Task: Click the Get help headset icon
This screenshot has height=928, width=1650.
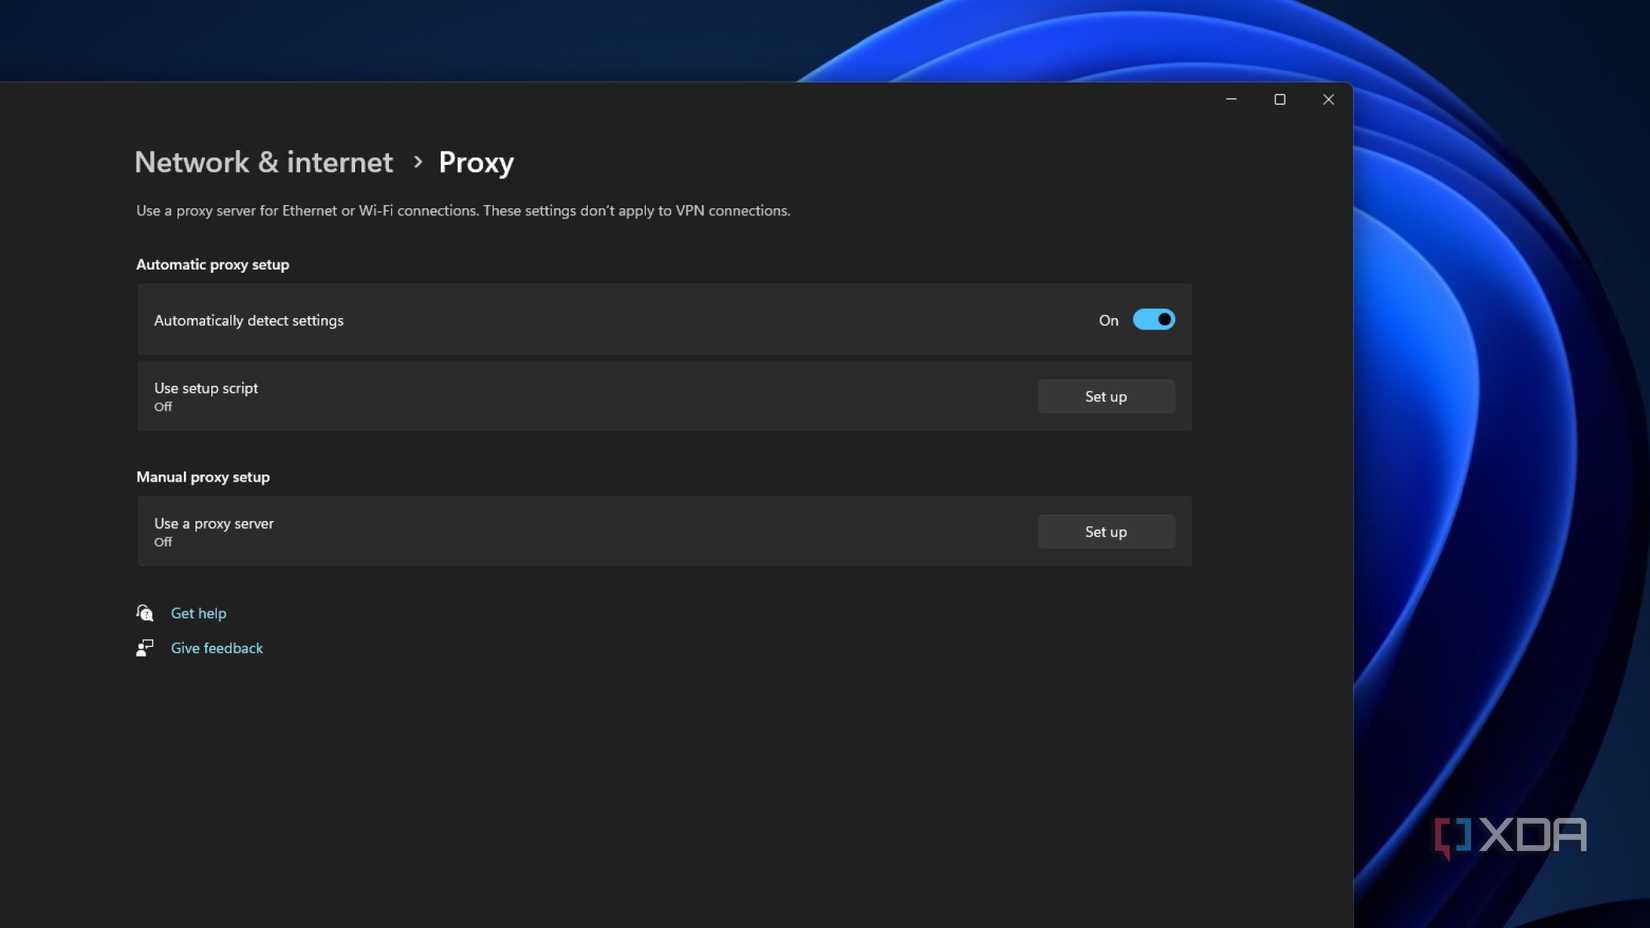Action: [145, 612]
